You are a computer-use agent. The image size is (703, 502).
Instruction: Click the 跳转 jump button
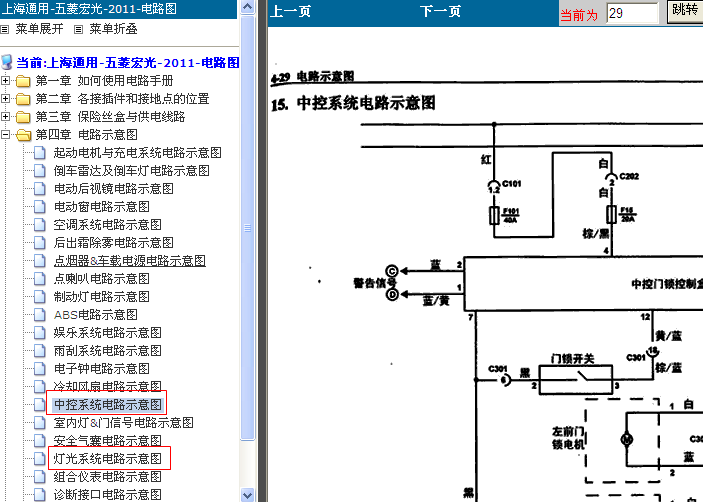[685, 11]
